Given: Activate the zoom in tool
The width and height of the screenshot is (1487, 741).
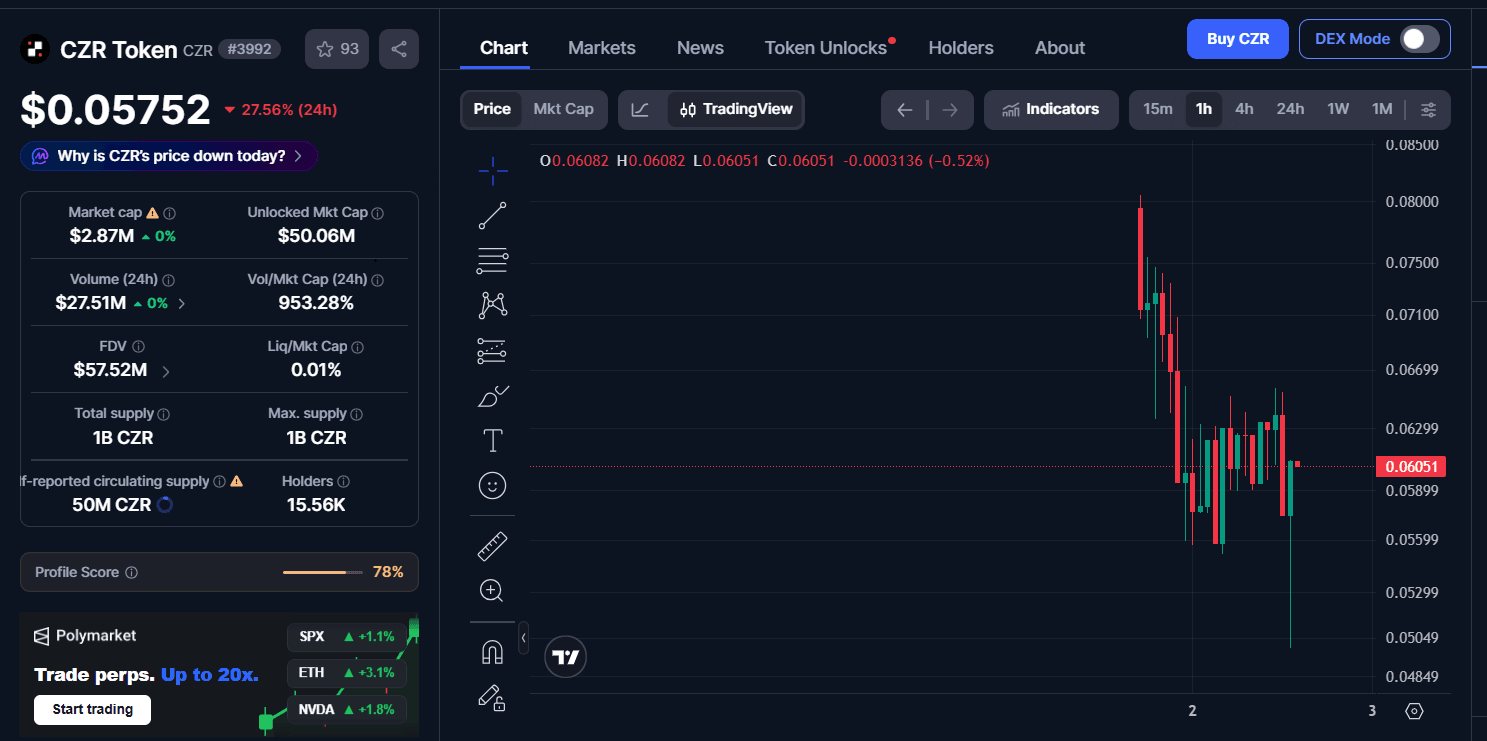Looking at the screenshot, I should pyautogui.click(x=492, y=591).
